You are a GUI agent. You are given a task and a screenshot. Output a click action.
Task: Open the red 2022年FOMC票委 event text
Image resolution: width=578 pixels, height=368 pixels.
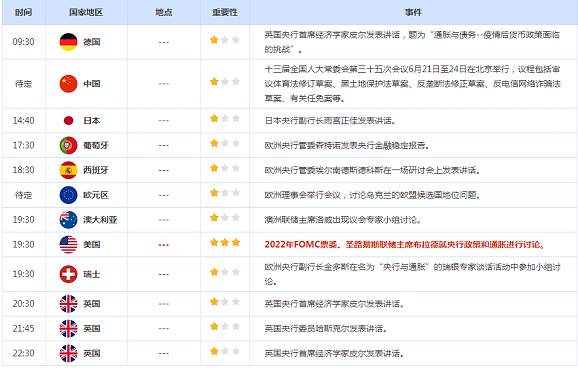[404, 244]
